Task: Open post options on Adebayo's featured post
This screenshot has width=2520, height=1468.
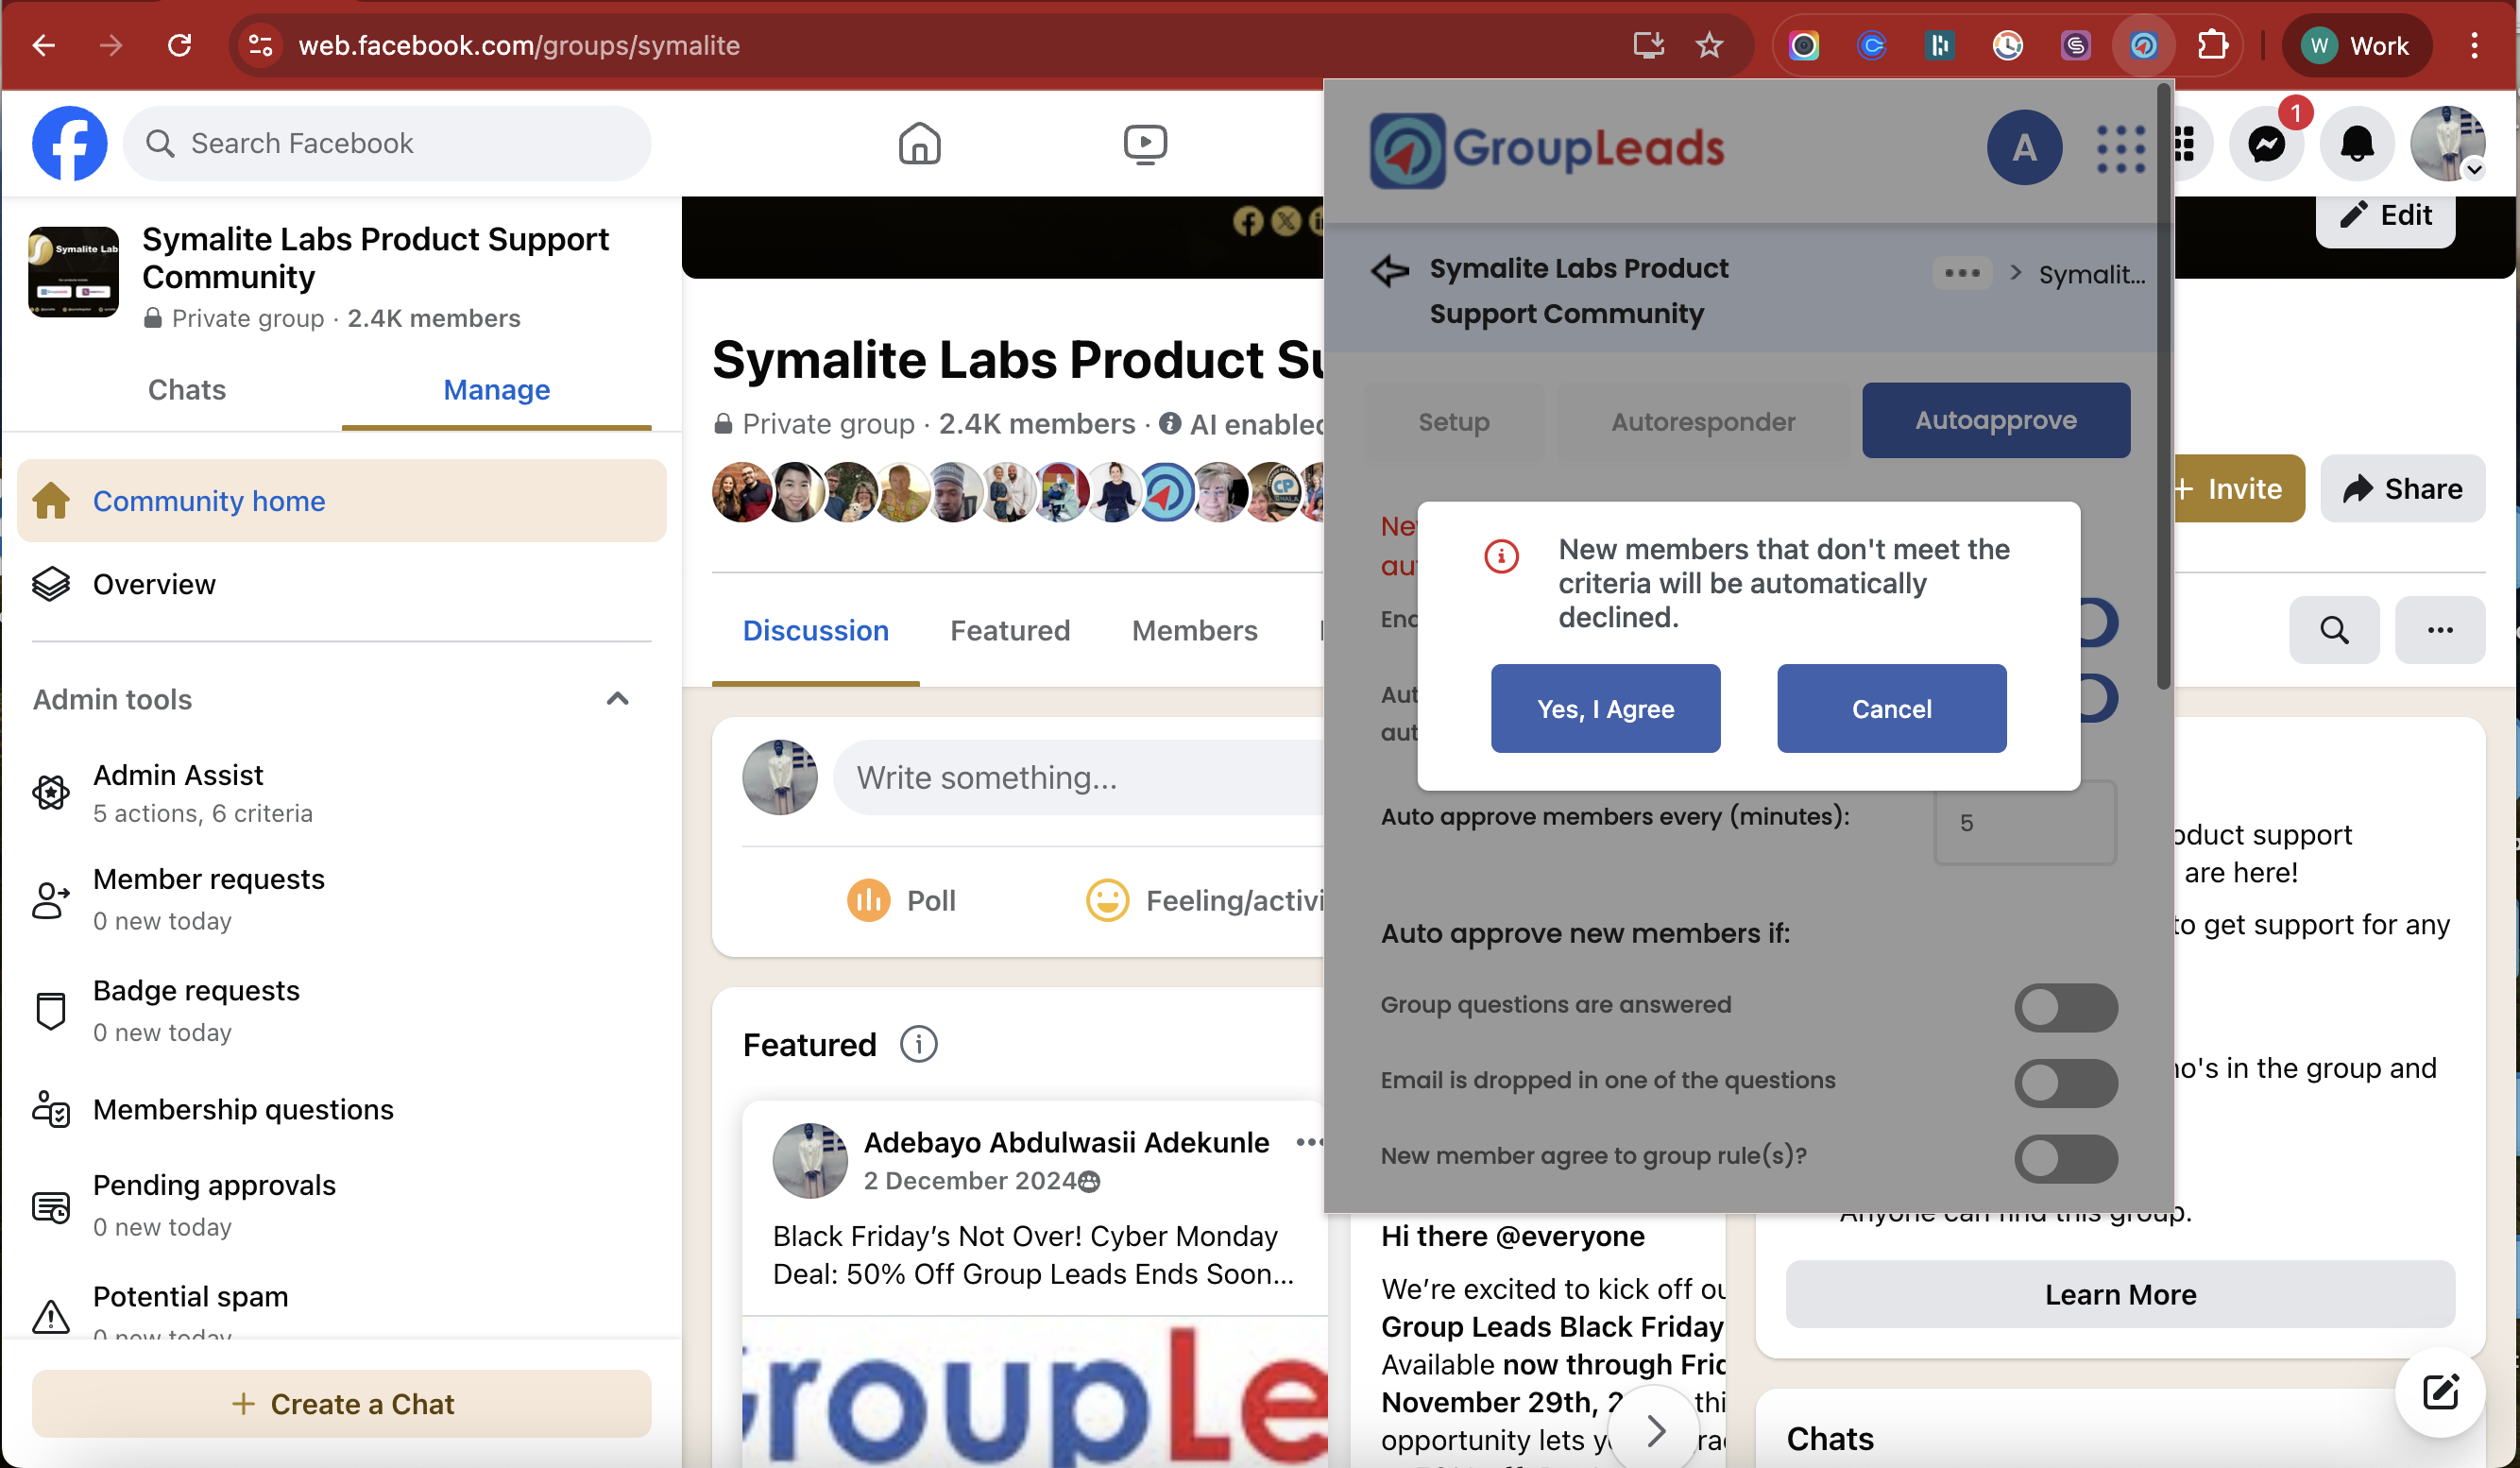Action: (1310, 1142)
